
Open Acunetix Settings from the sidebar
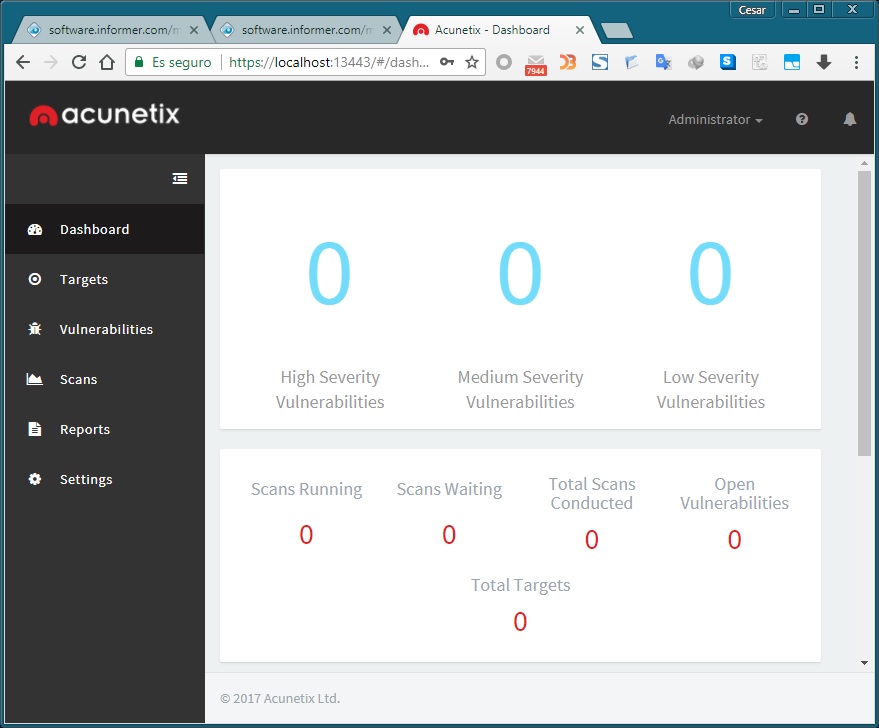[86, 479]
